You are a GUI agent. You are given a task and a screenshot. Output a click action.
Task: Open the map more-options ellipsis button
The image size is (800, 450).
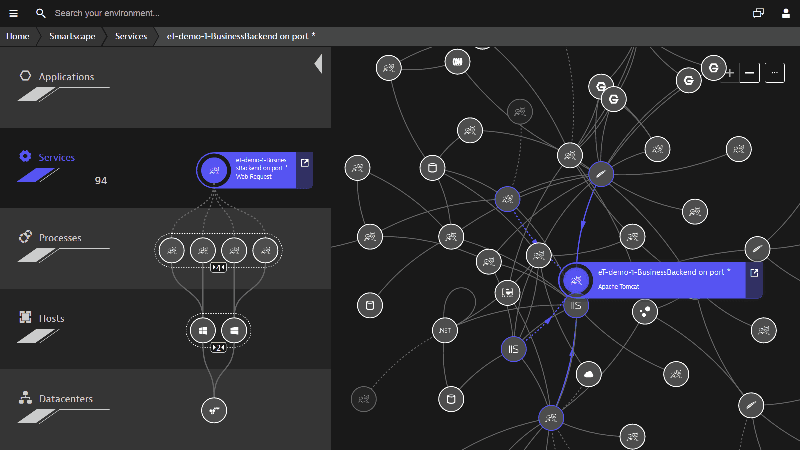775,73
